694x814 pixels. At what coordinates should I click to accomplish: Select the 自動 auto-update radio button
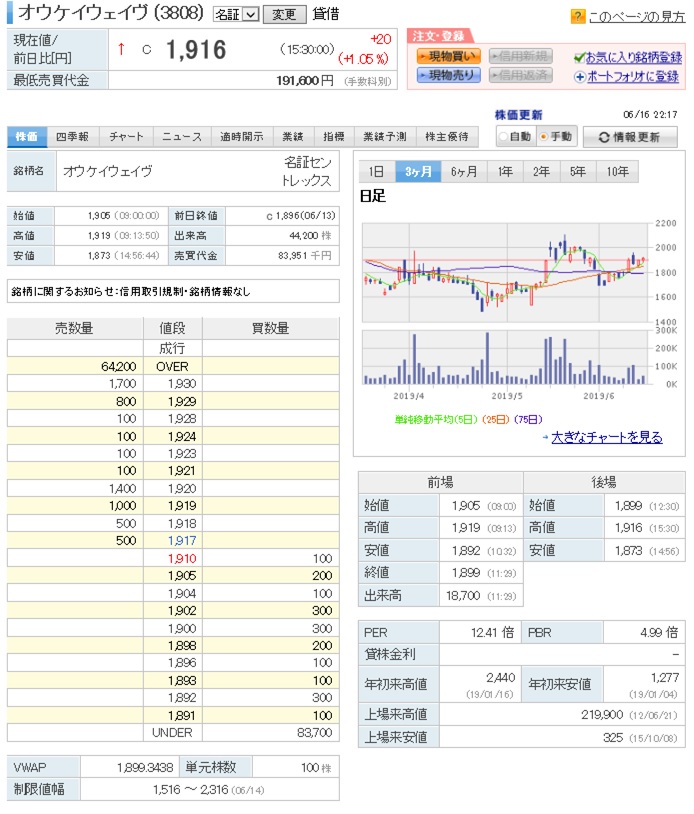point(503,137)
